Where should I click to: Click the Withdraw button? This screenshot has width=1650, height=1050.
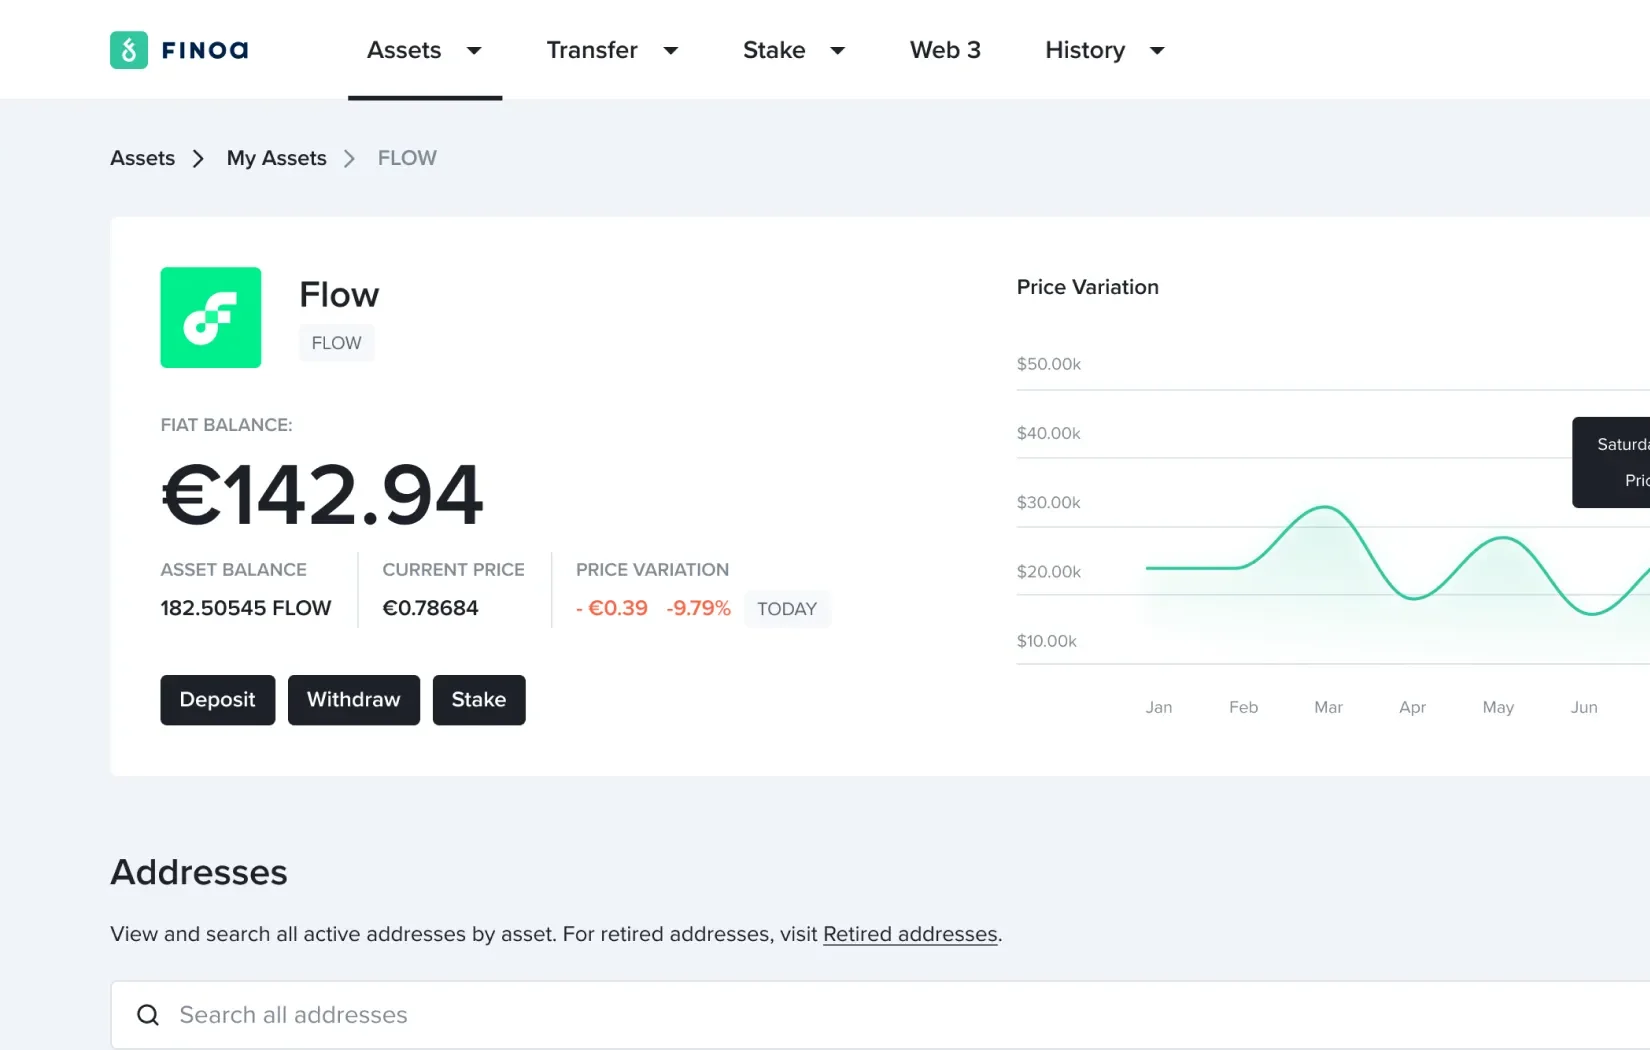click(354, 700)
